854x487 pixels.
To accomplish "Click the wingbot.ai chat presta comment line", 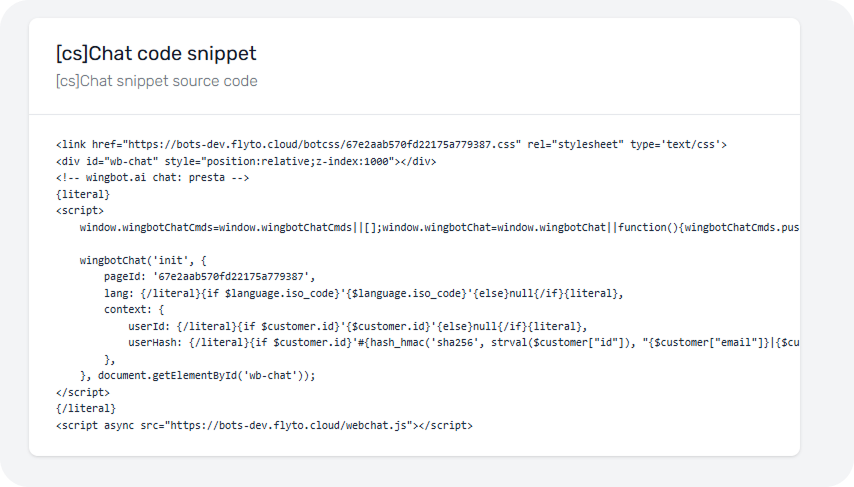I will [x=152, y=177].
